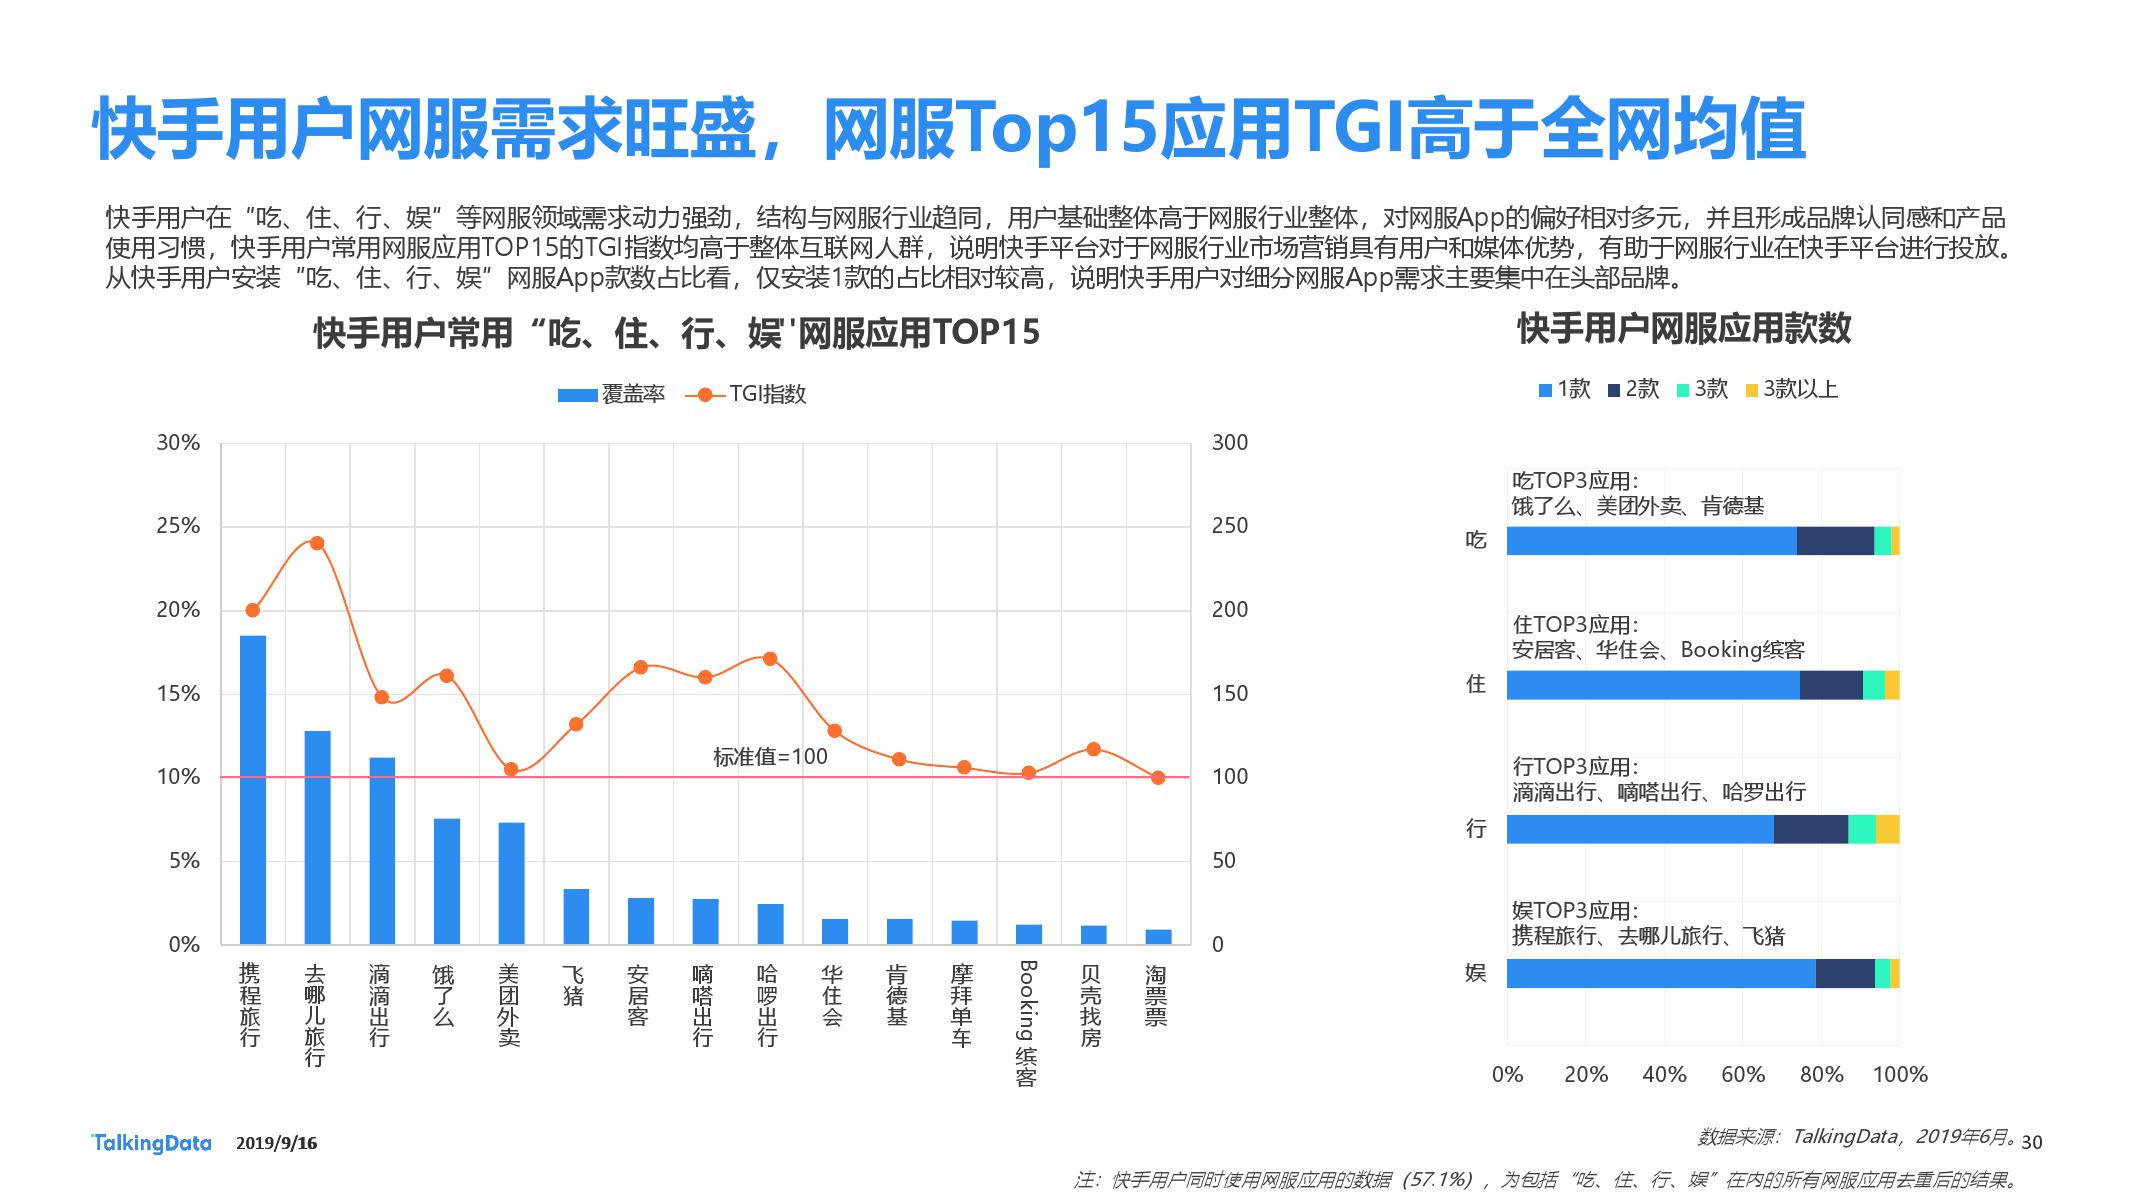Click the 300 right axis label

(1230, 442)
